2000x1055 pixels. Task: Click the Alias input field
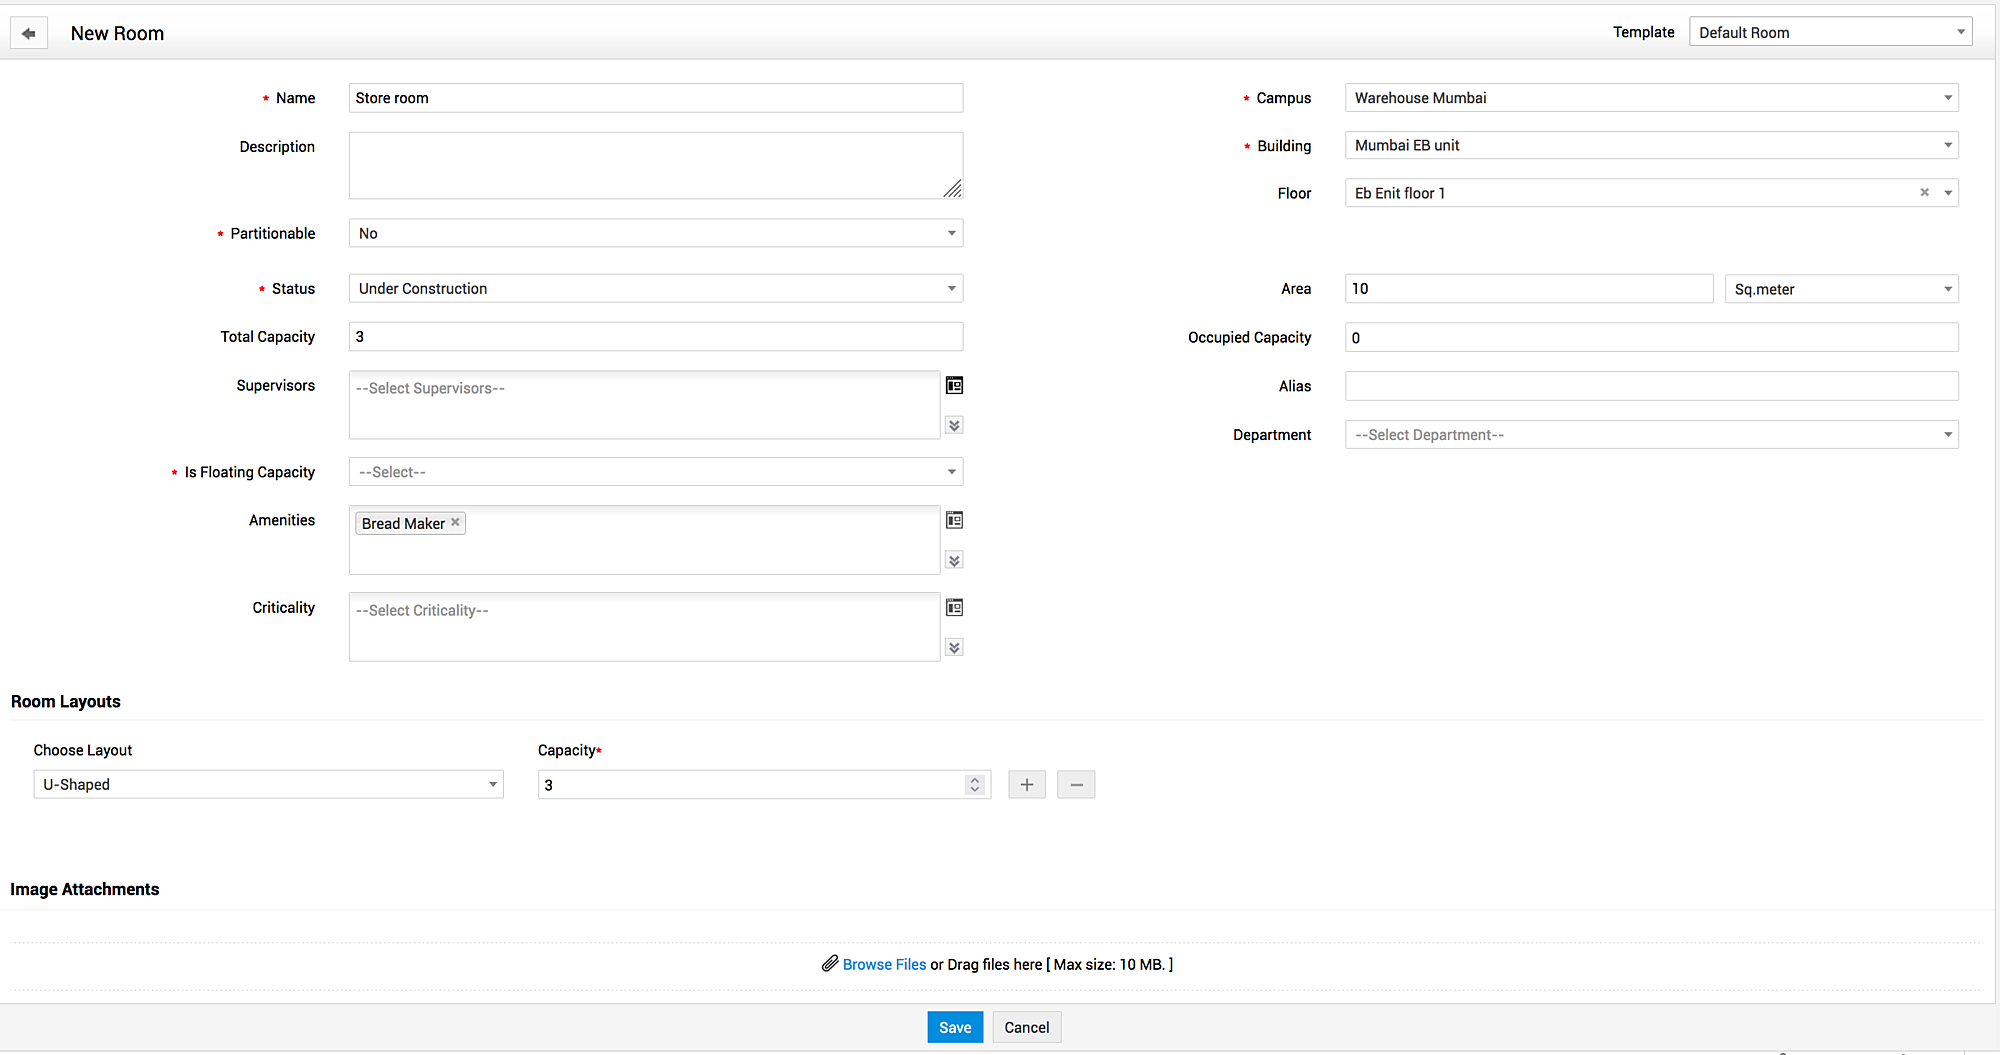tap(1651, 386)
